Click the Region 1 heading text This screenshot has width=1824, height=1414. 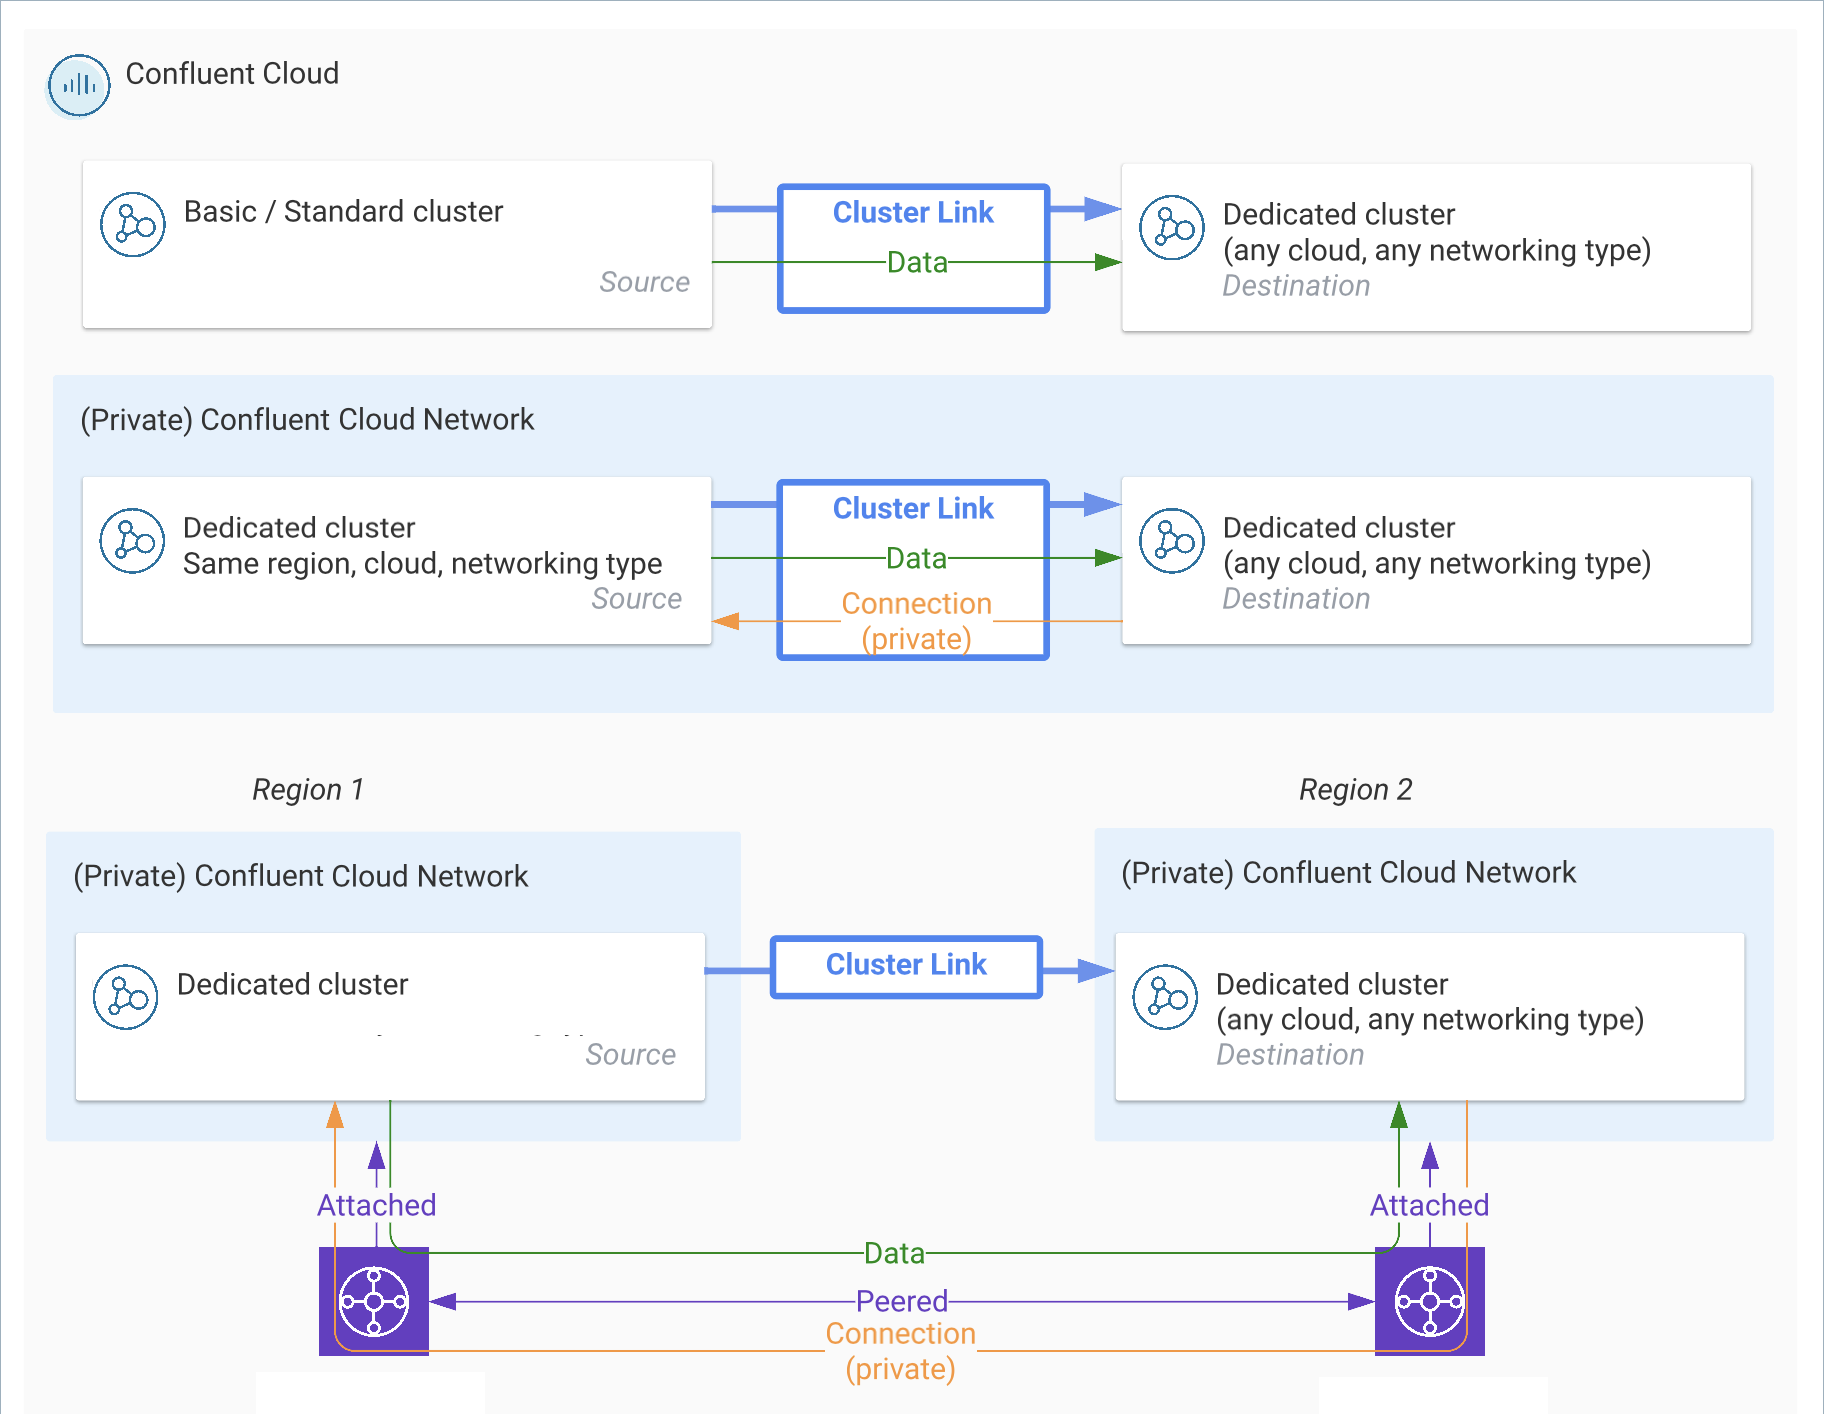pyautogui.click(x=308, y=789)
